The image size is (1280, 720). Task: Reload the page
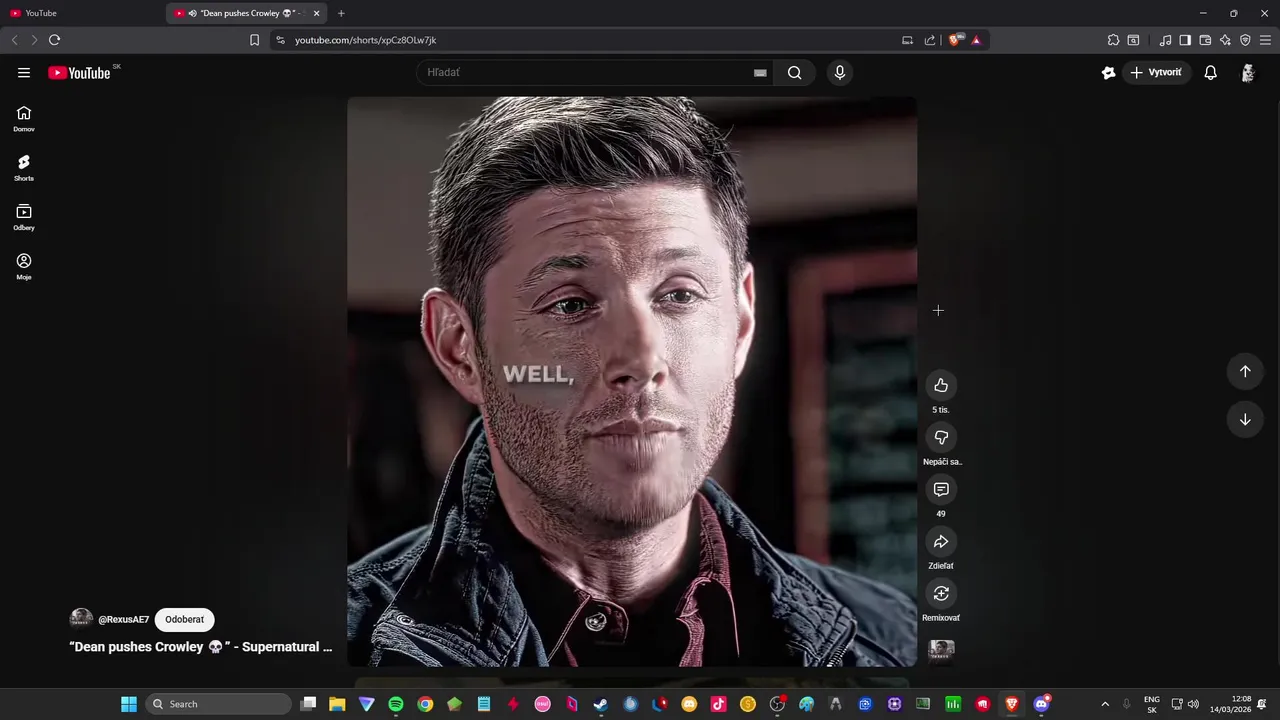tap(54, 40)
